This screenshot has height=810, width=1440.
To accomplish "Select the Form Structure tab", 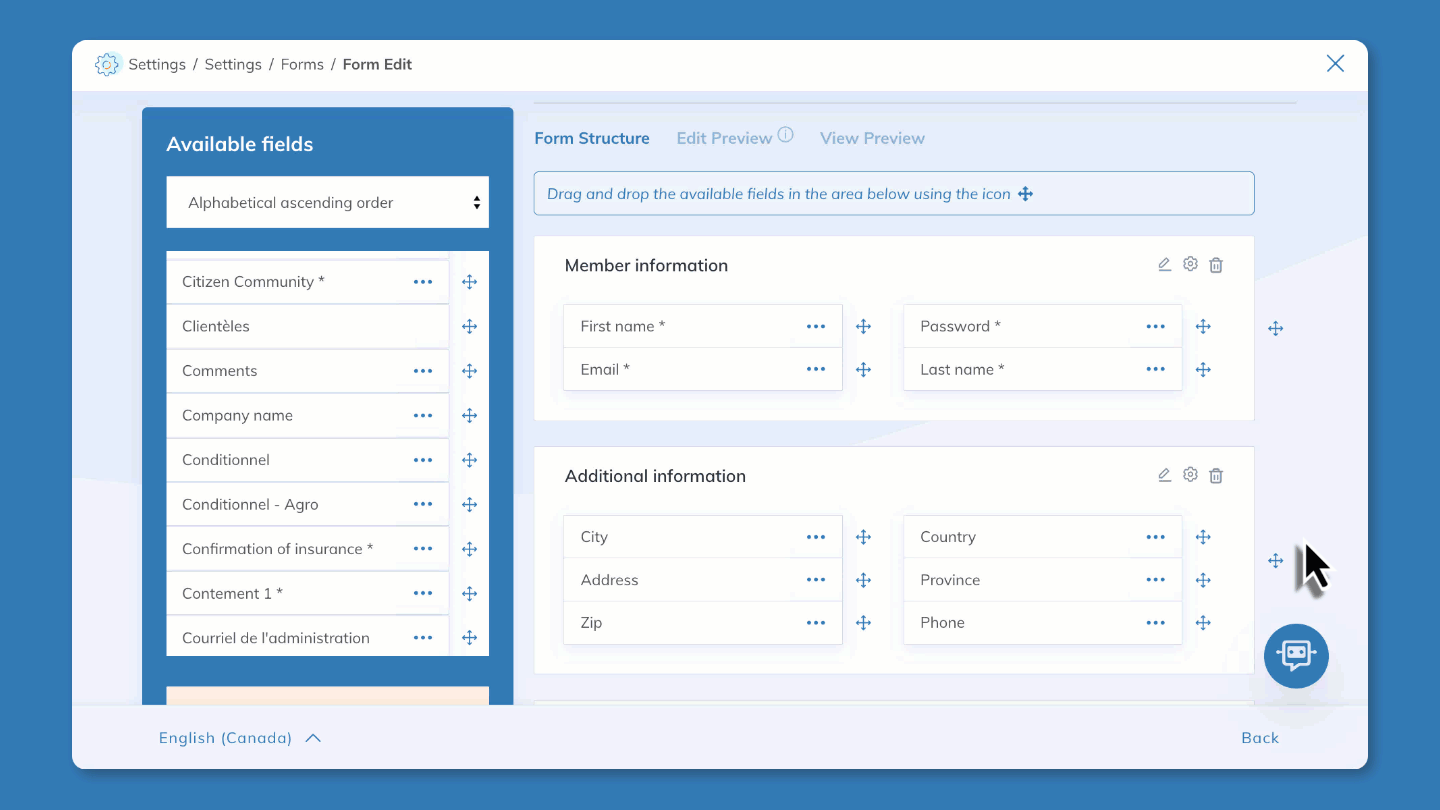I will (592, 138).
